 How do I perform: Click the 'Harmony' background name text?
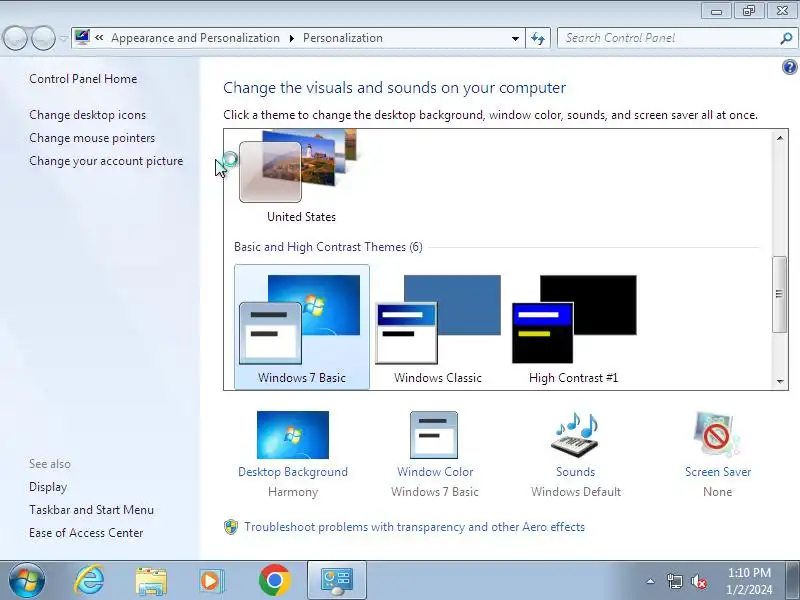click(x=293, y=492)
